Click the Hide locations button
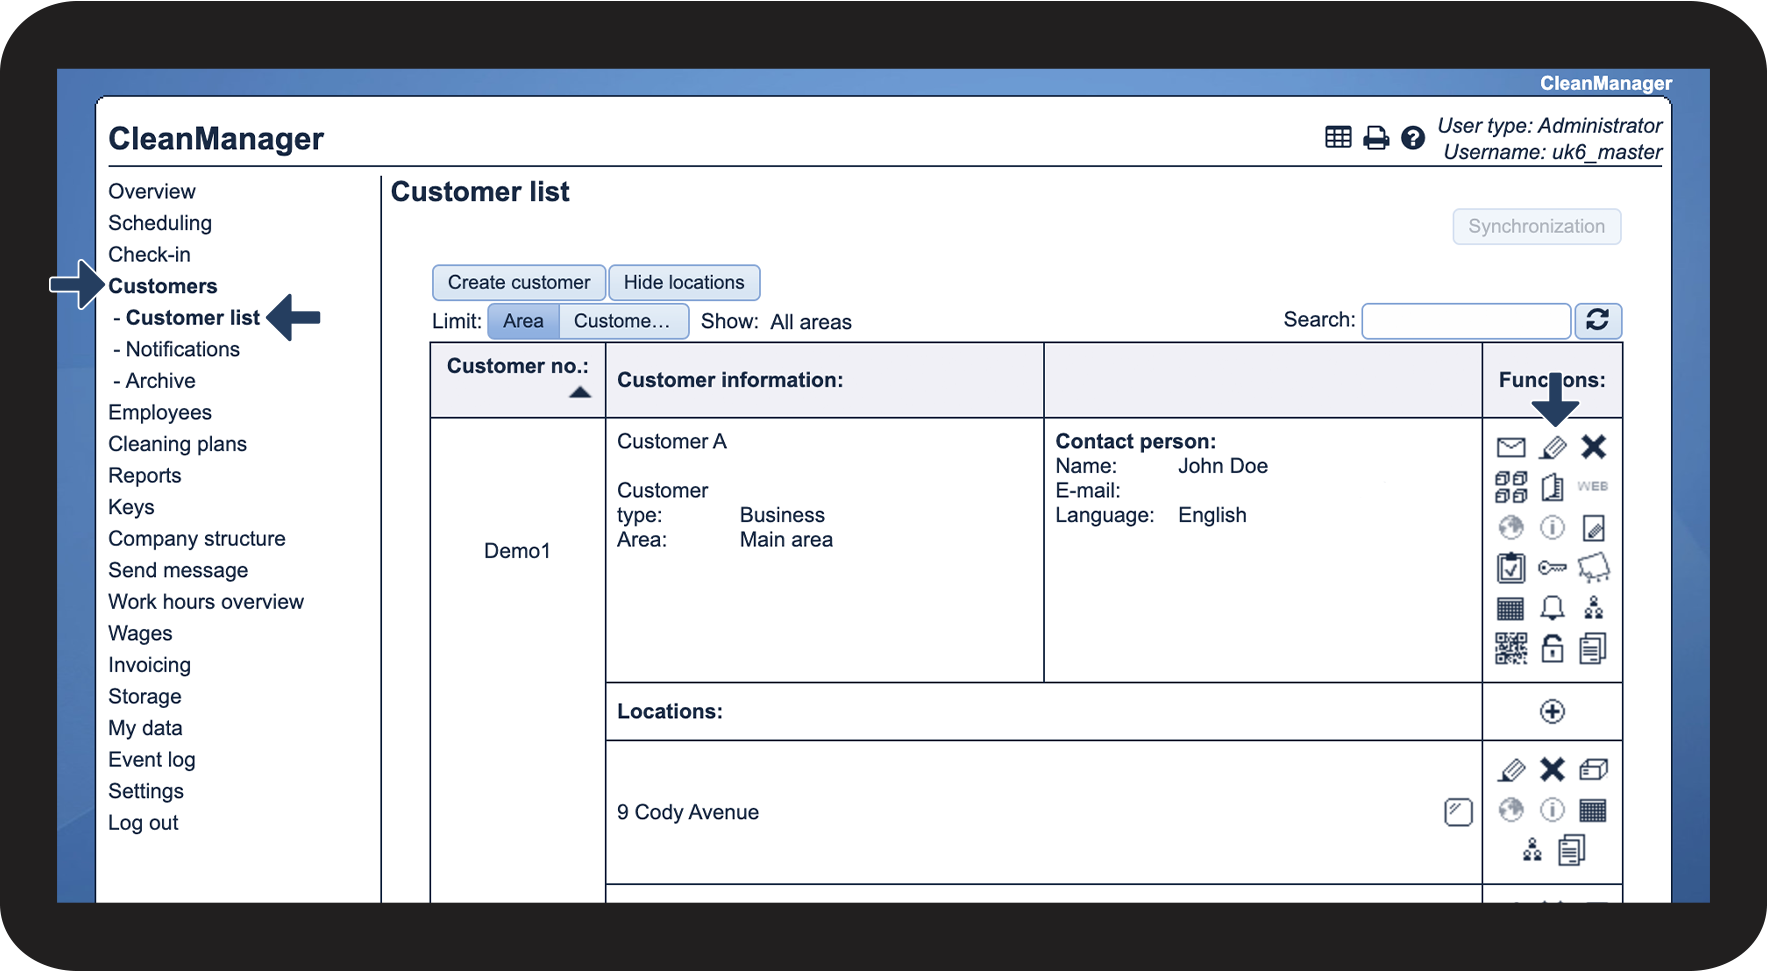The width and height of the screenshot is (1767, 971). pos(684,283)
